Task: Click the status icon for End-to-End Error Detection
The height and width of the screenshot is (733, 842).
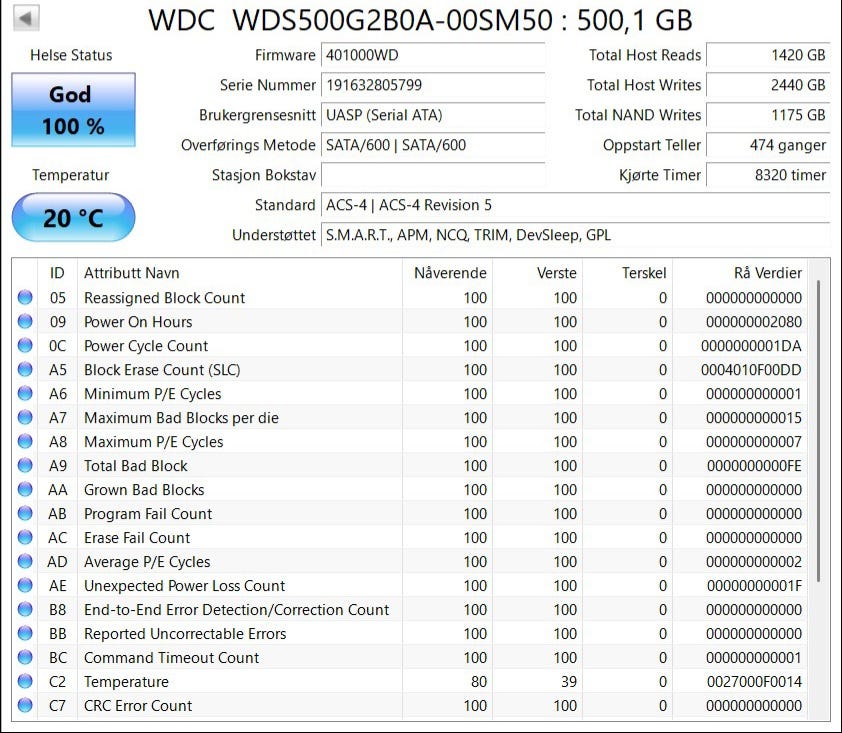Action: click(25, 609)
